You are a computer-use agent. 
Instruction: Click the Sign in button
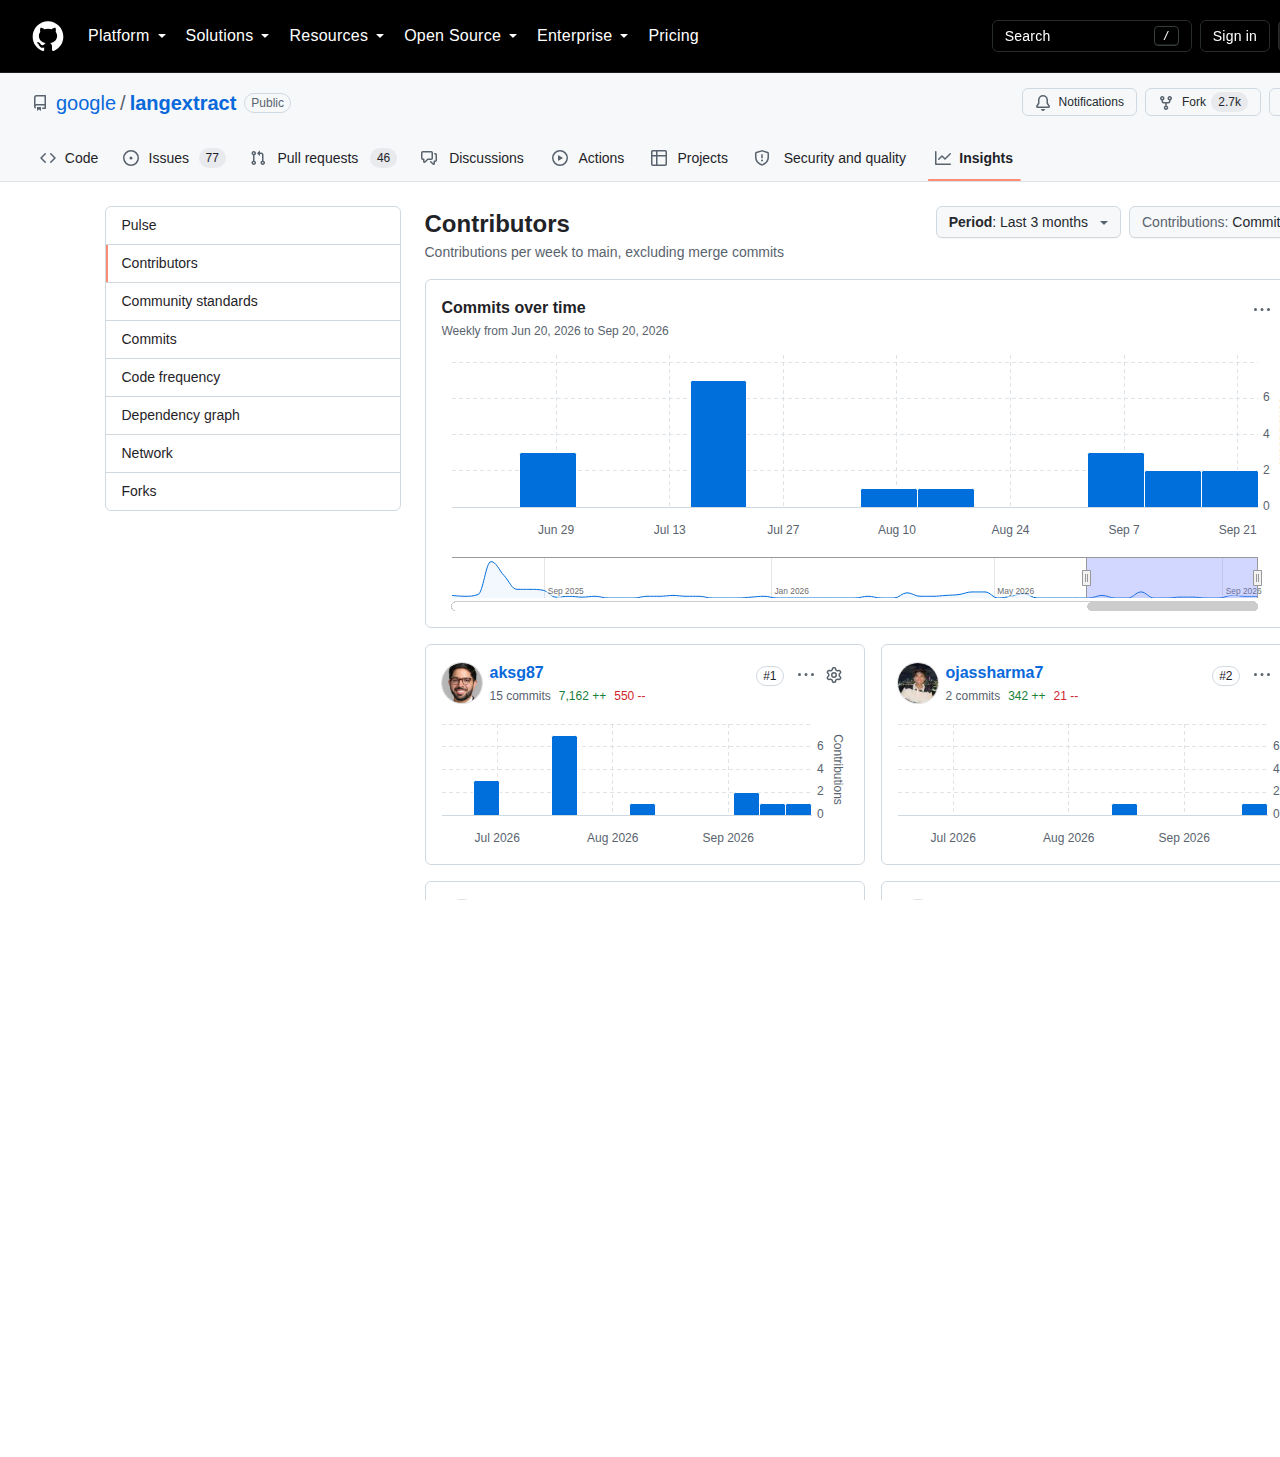point(1234,36)
